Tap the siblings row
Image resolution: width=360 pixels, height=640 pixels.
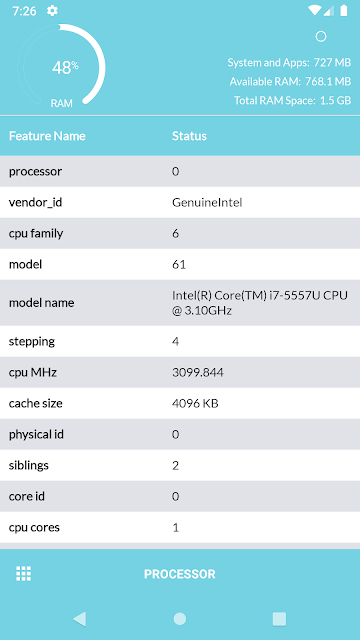tap(180, 465)
